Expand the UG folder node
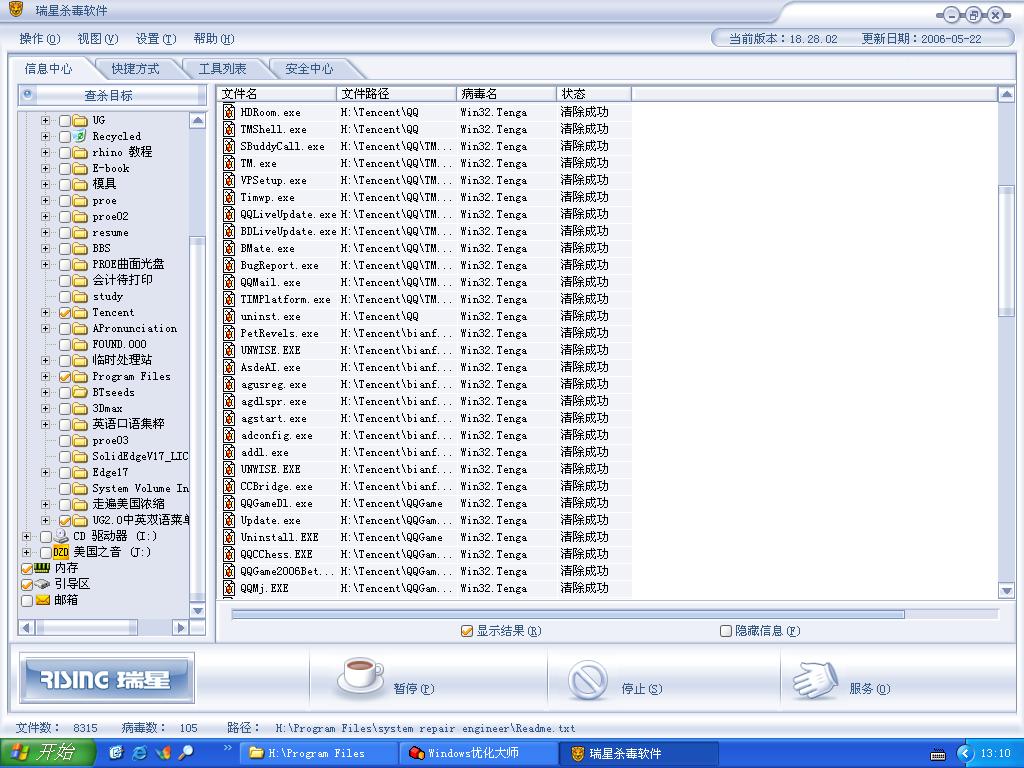Image resolution: width=1024 pixels, height=768 pixels. [45, 120]
